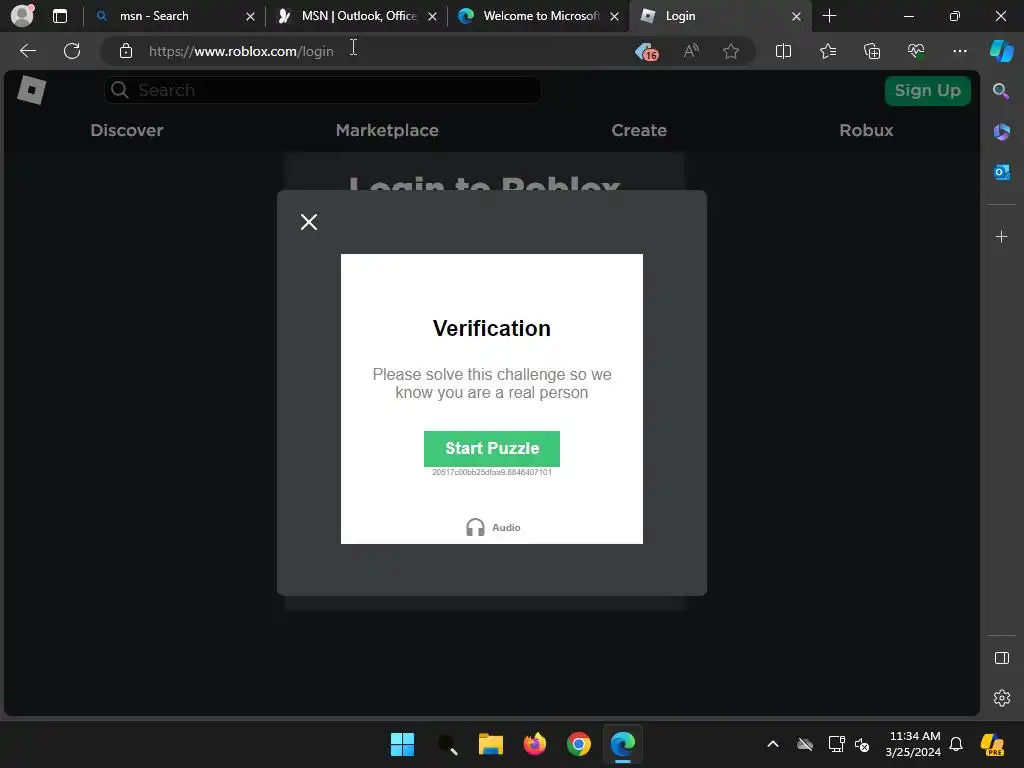This screenshot has height=768, width=1024.
Task: Open the shopping coupons icon with badge 16
Action: [x=647, y=52]
